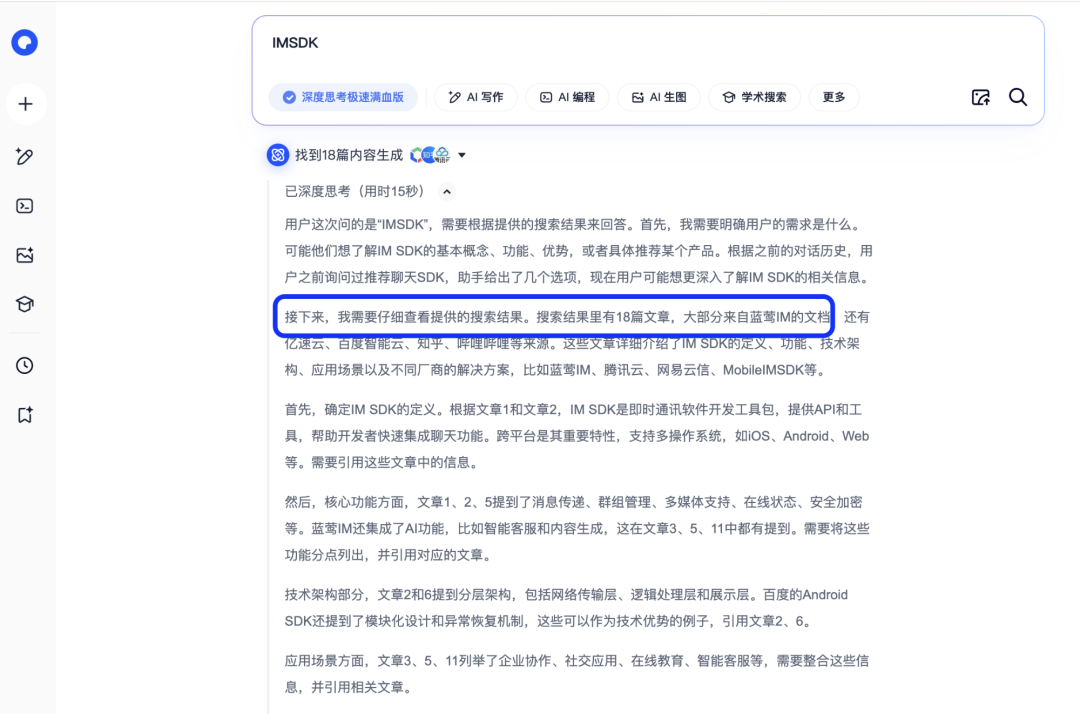Open the 更多 options menu

pyautogui.click(x=834, y=97)
